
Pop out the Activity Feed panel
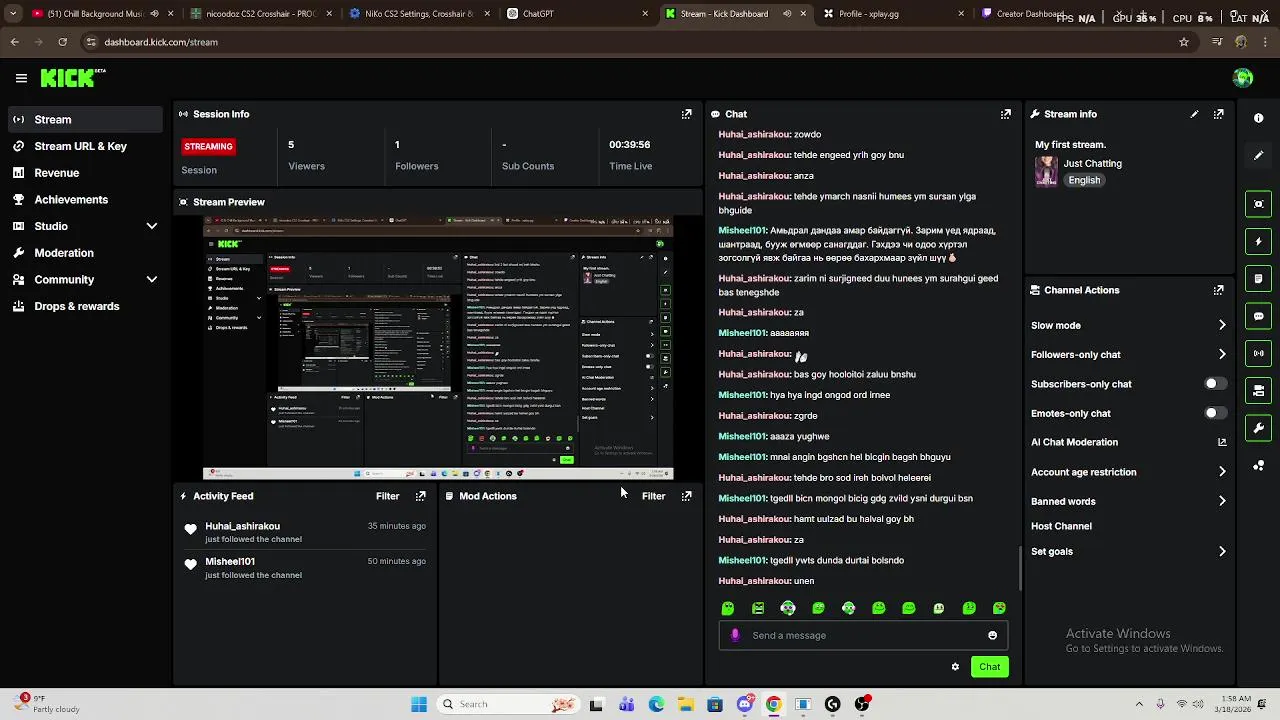pyautogui.click(x=420, y=496)
